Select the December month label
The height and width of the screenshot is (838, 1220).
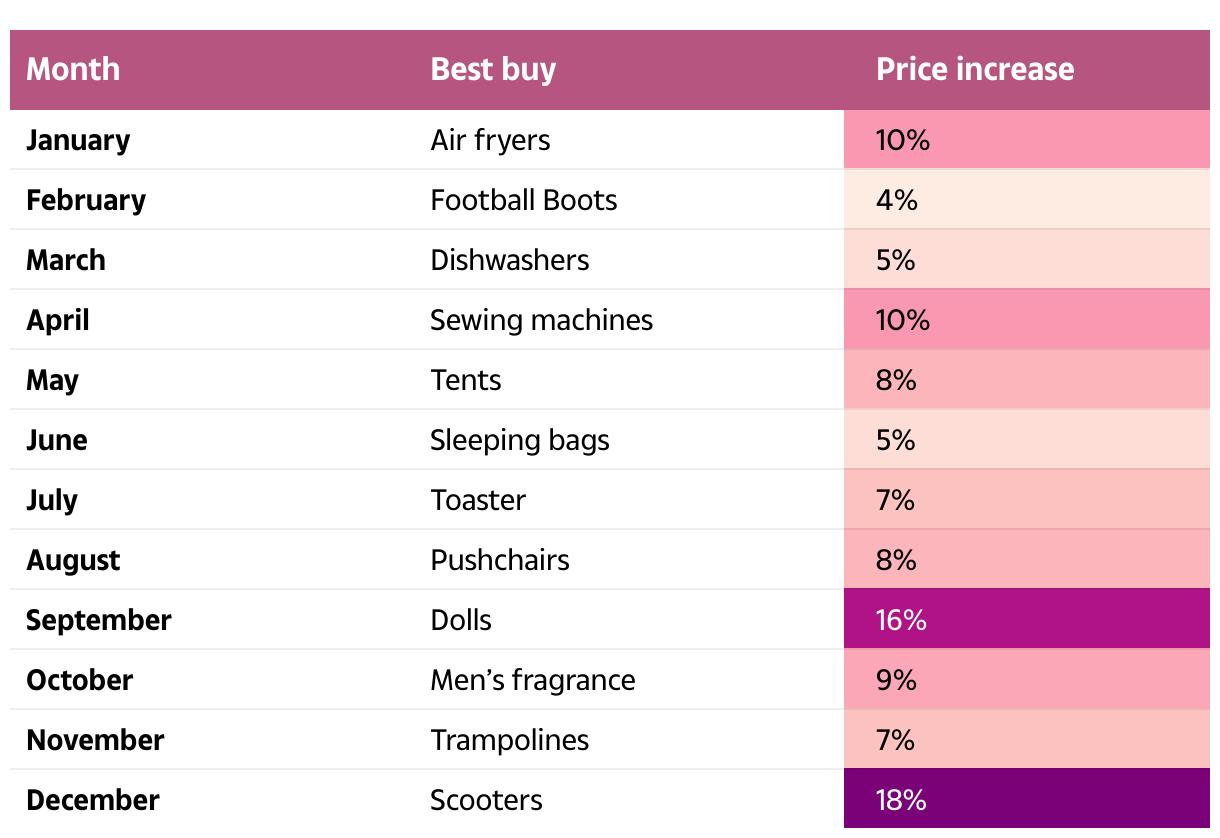(92, 800)
